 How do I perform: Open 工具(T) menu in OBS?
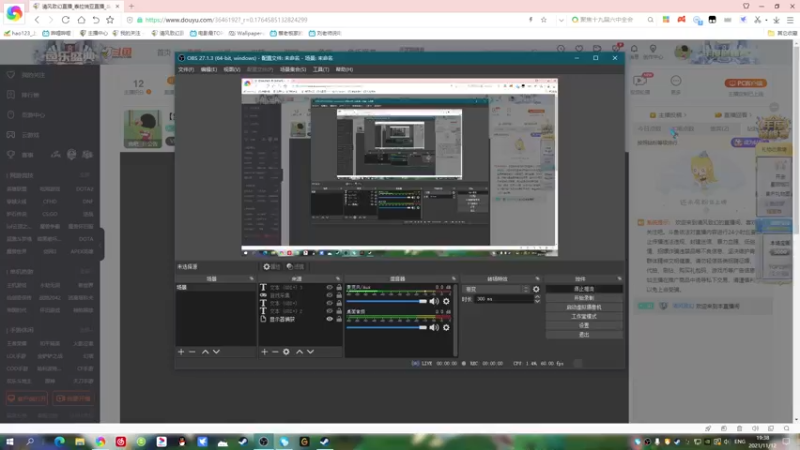coord(321,69)
